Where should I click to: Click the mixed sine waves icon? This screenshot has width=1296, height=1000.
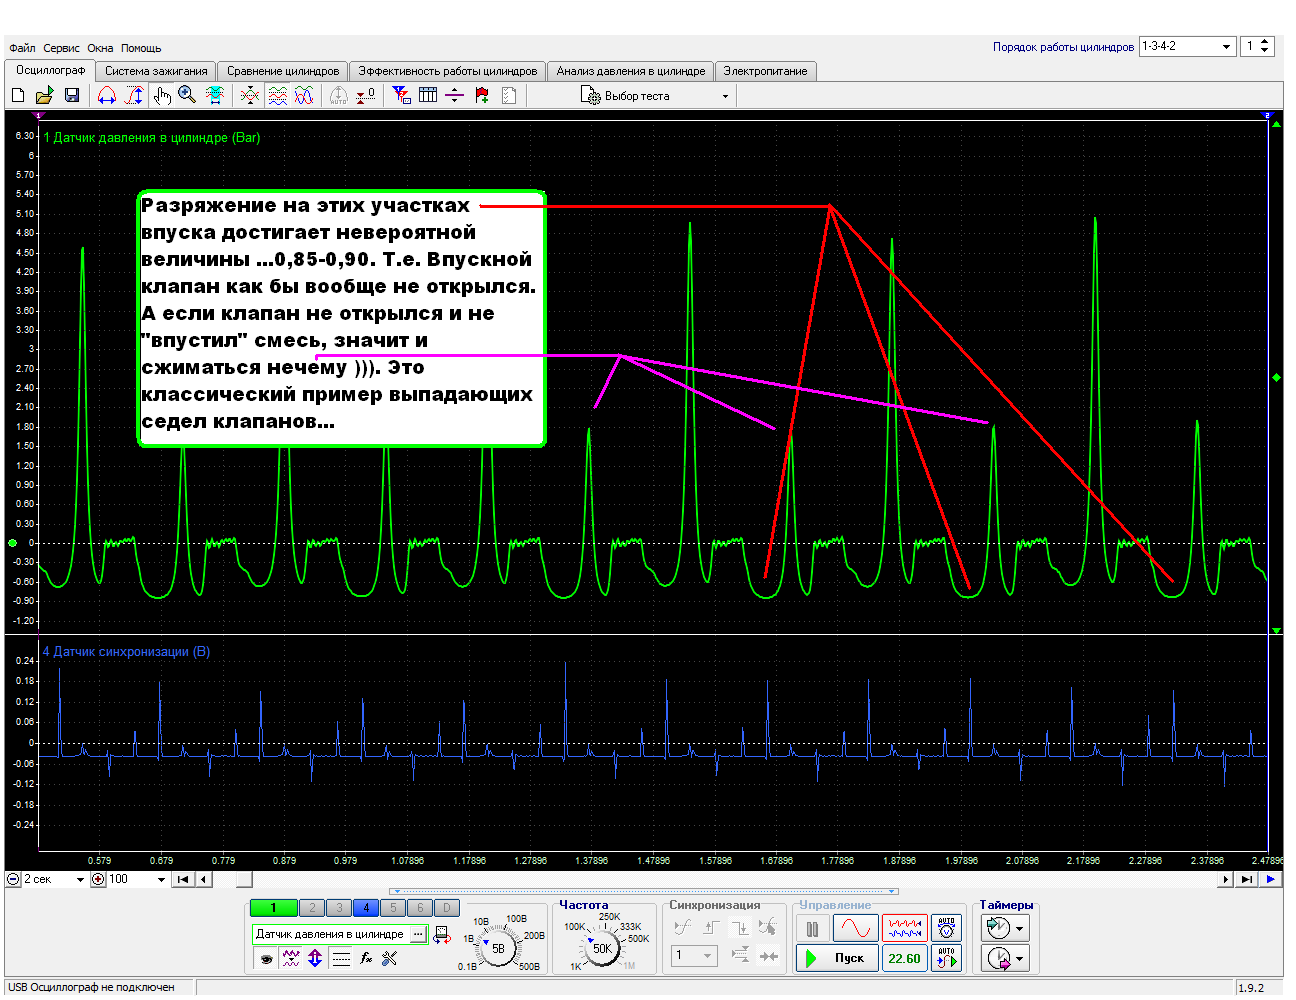(x=304, y=95)
